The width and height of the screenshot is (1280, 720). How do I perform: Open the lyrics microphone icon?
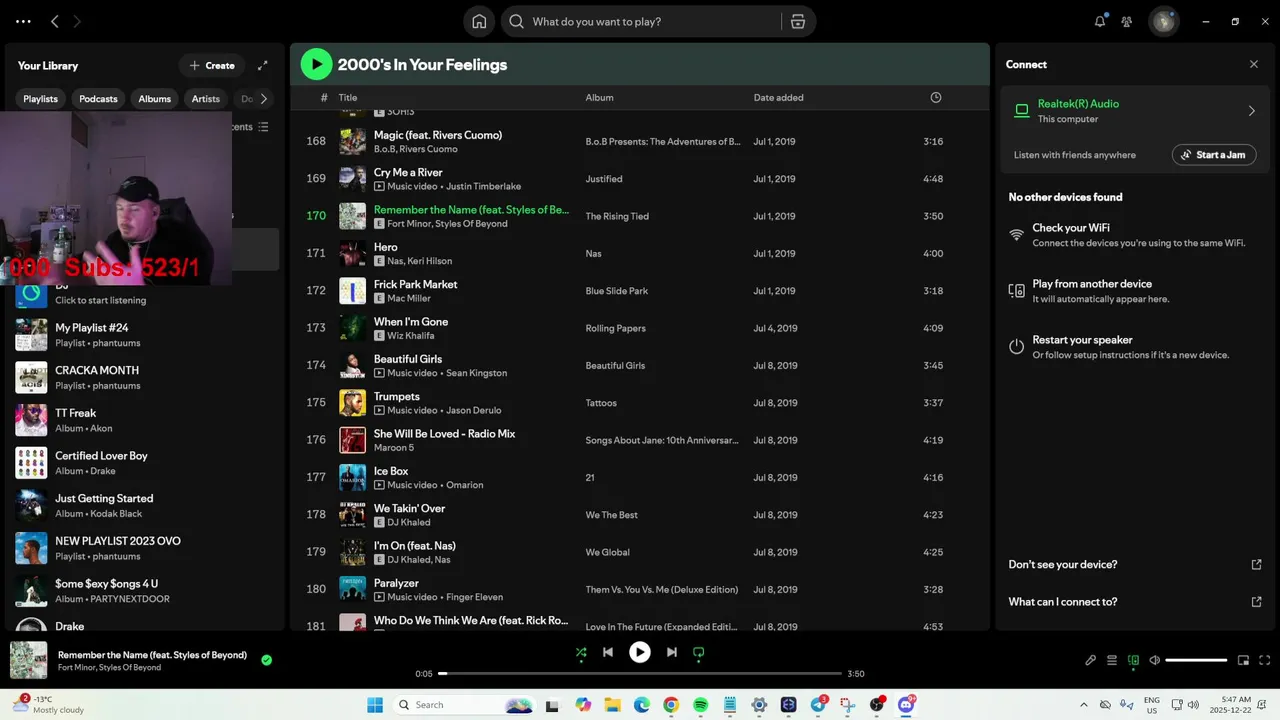tap(1091, 660)
